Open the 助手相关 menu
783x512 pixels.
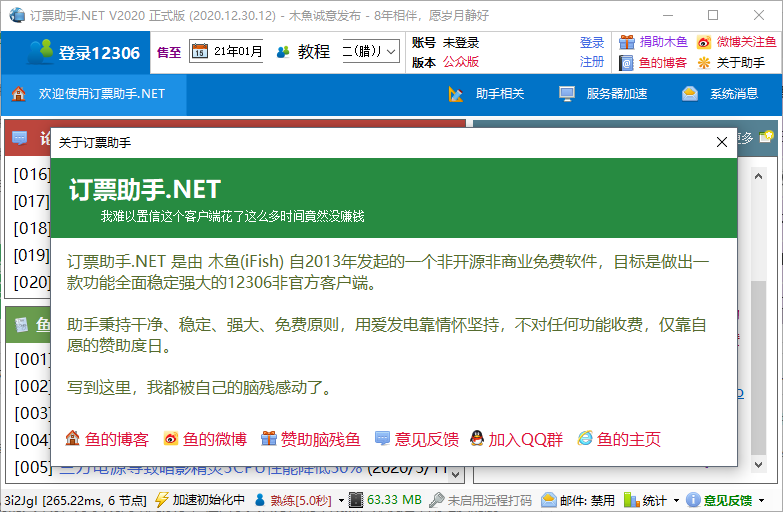tap(487, 94)
